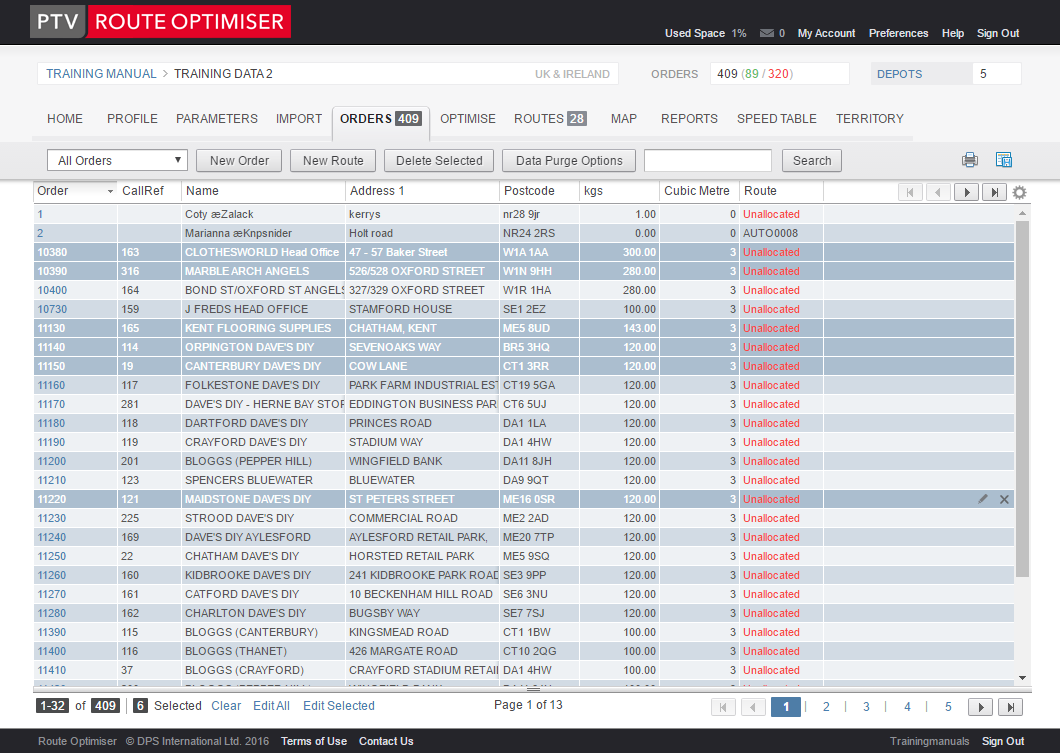Screen dimensions: 1060x753
Task: Open the SPEED TABLE tab
Action: [777, 119]
